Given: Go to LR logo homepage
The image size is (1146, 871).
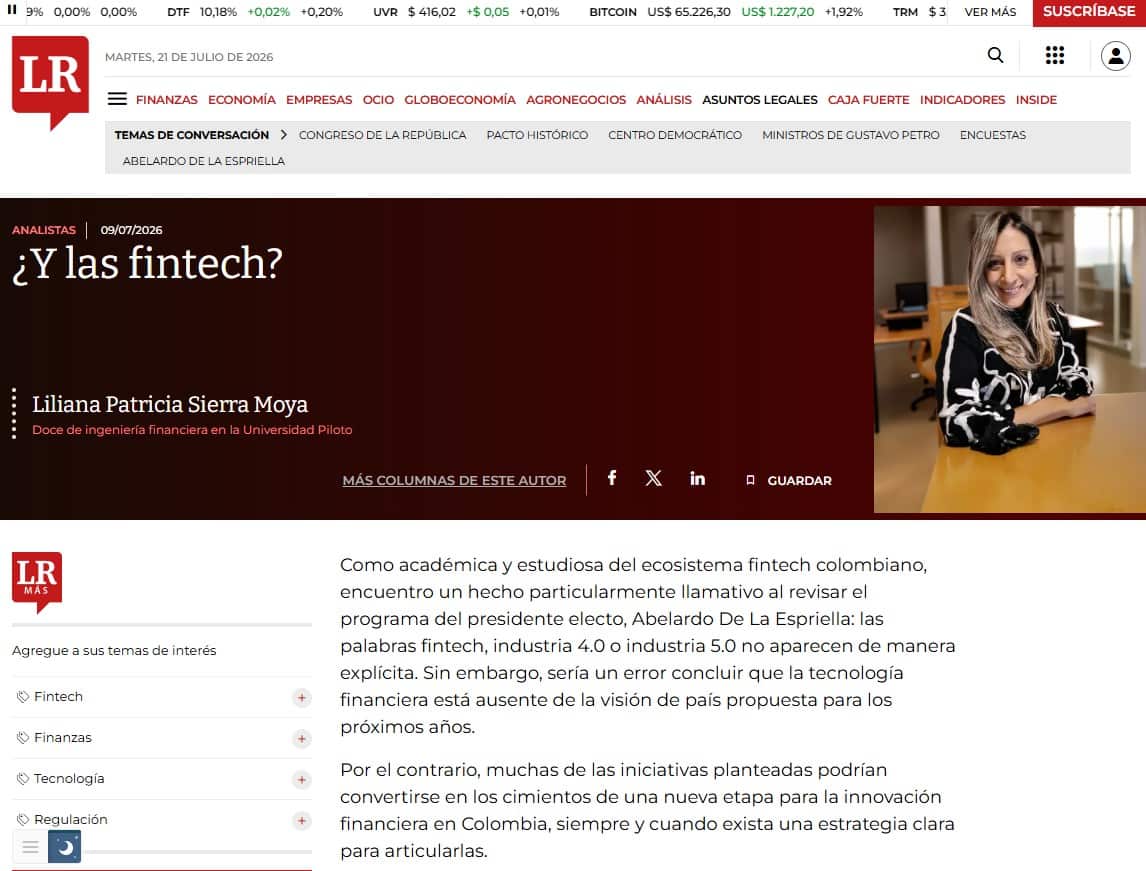Looking at the screenshot, I should (50, 83).
